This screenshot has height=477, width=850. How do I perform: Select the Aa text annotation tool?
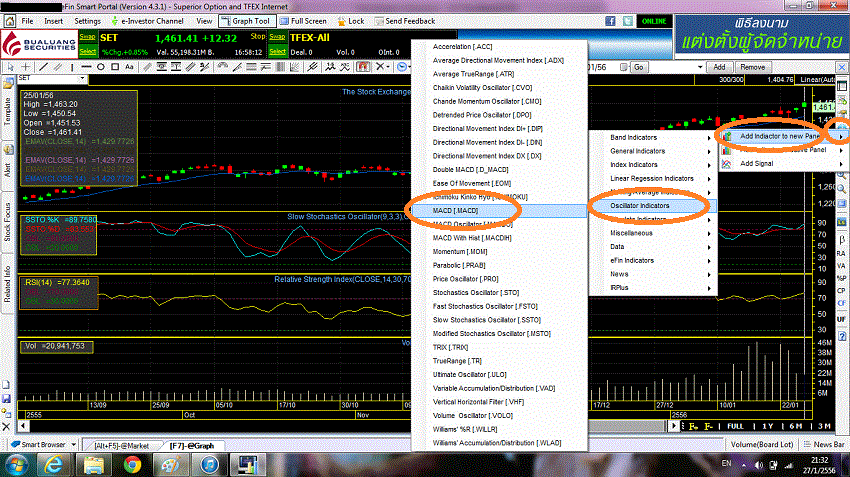click(129, 67)
